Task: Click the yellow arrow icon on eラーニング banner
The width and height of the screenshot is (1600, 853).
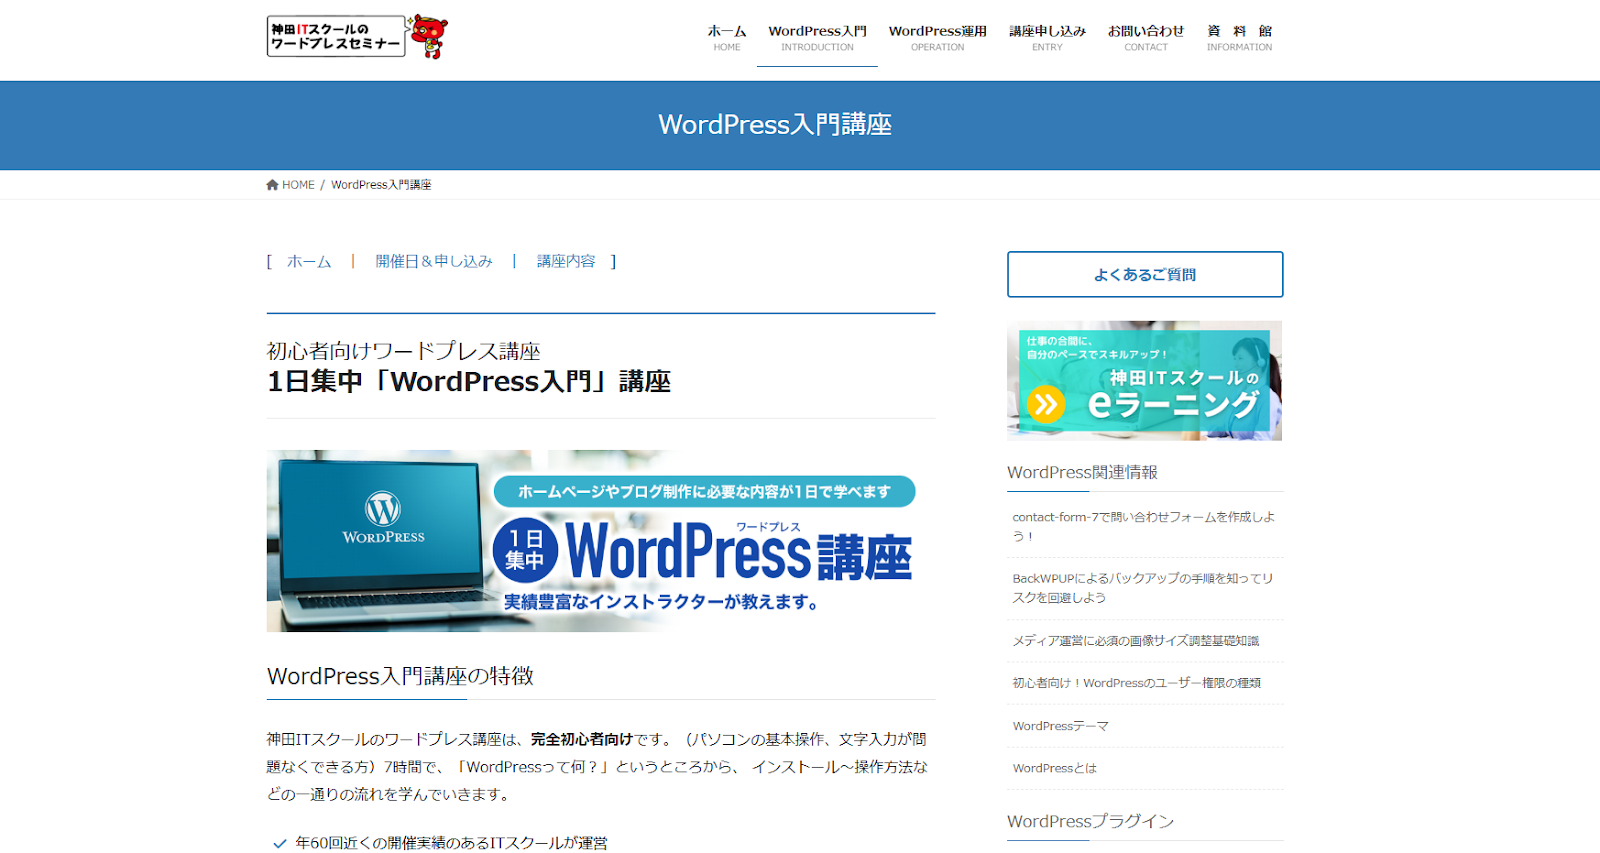Action: (x=1046, y=405)
